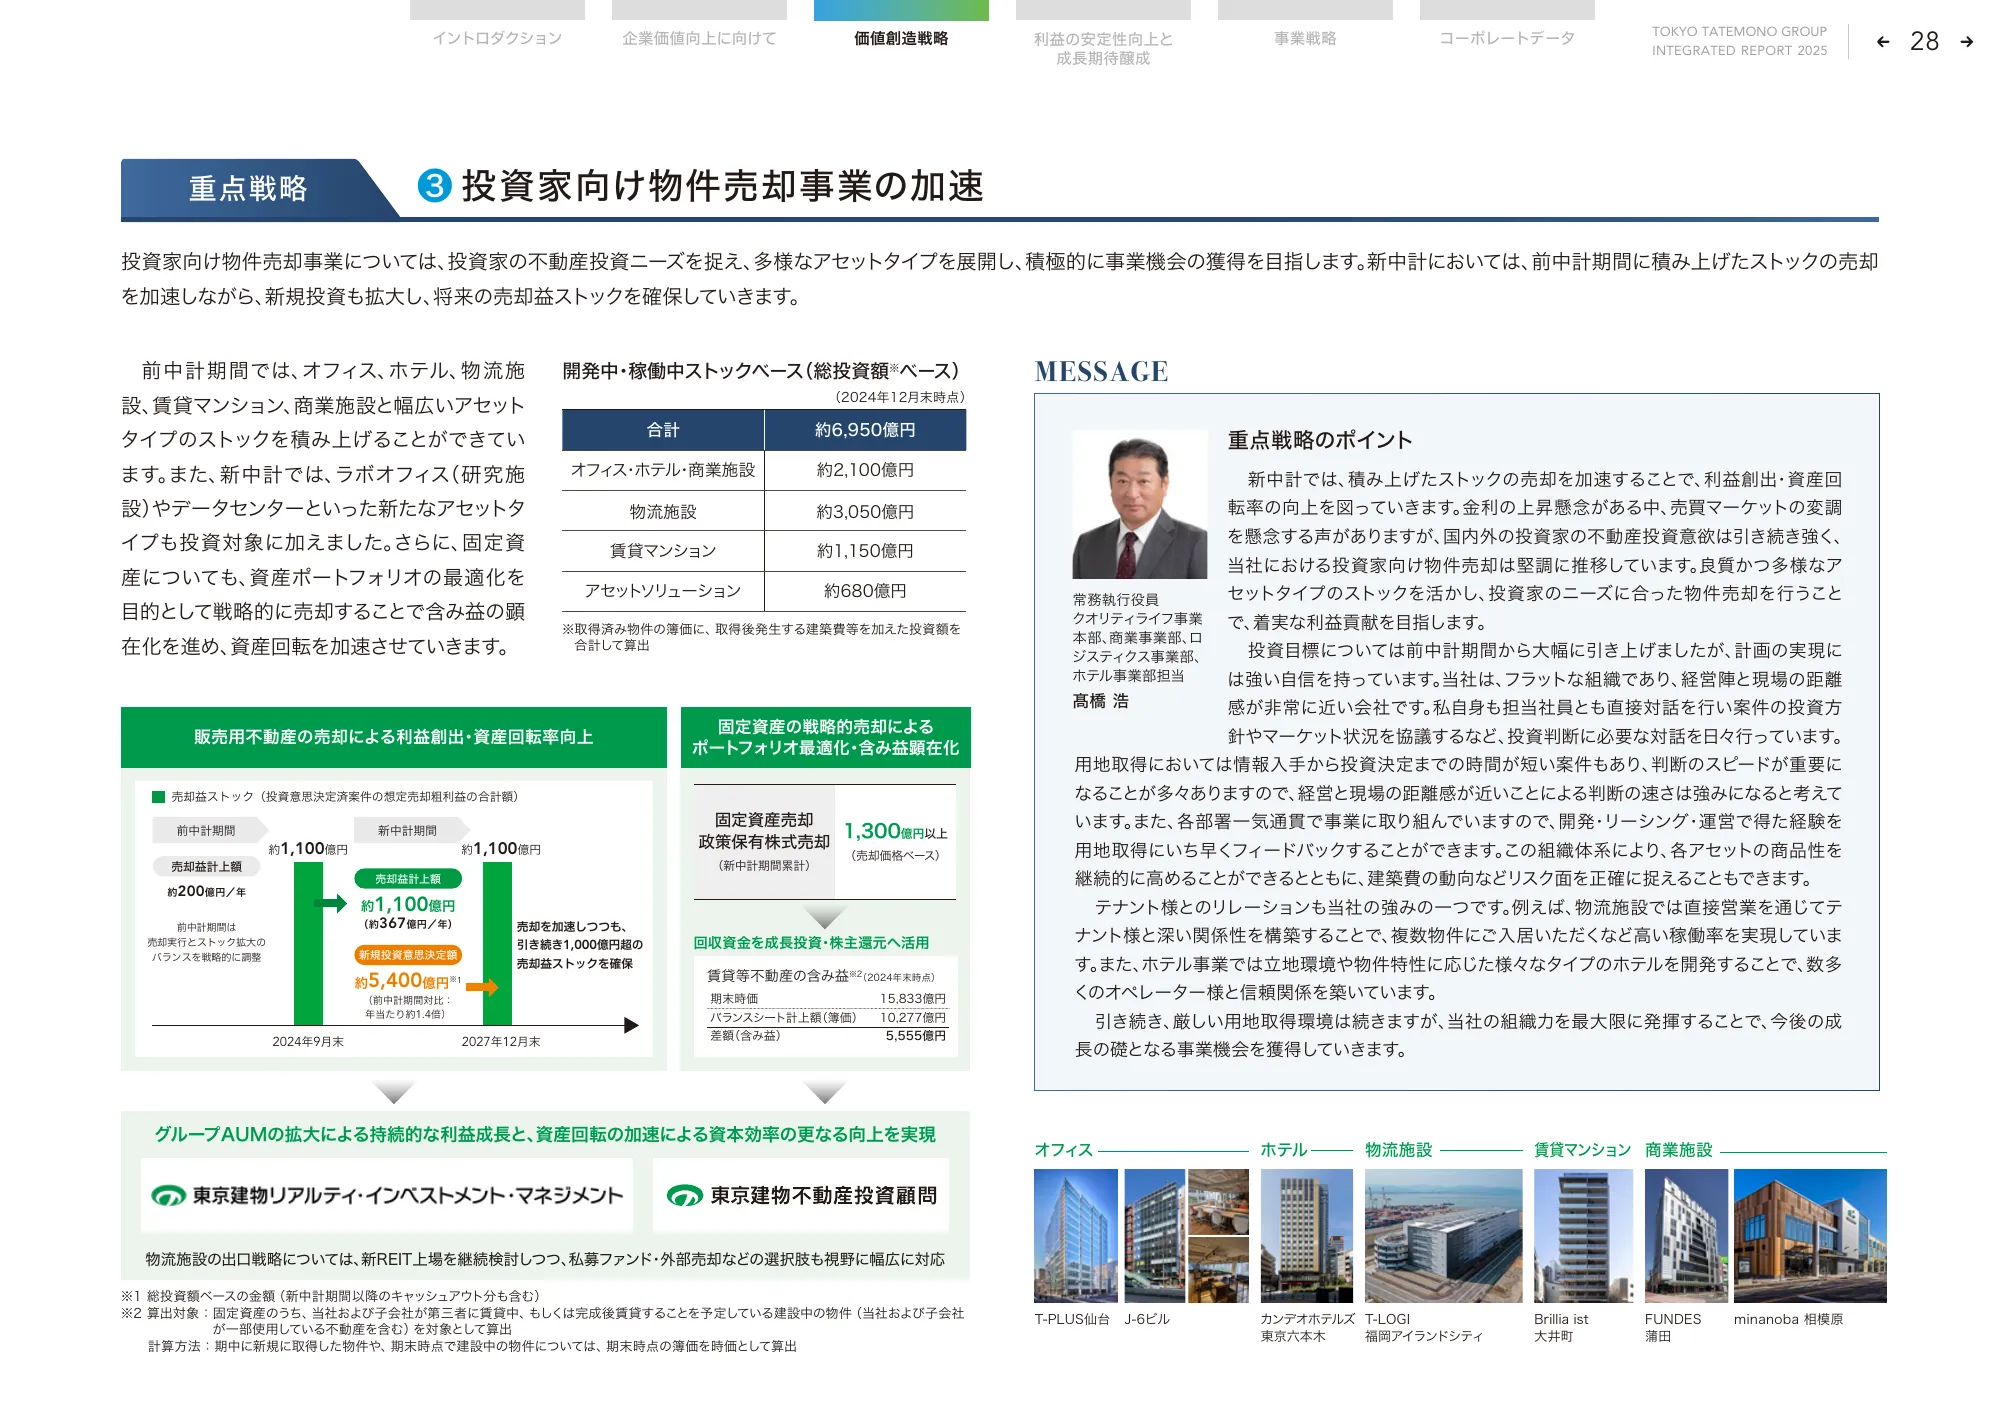Viewport: 2000px width, 1415px height.
Task: Open the コーポレートデータ tab
Action: pyautogui.click(x=1506, y=39)
